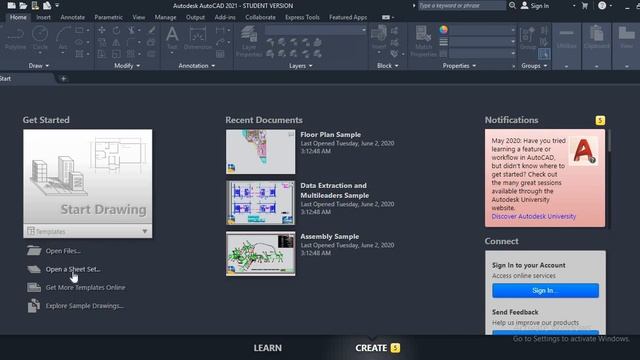Click the Open file icon in quick access toolbar
Screen dimensions: 640x360
click(x=23, y=5)
